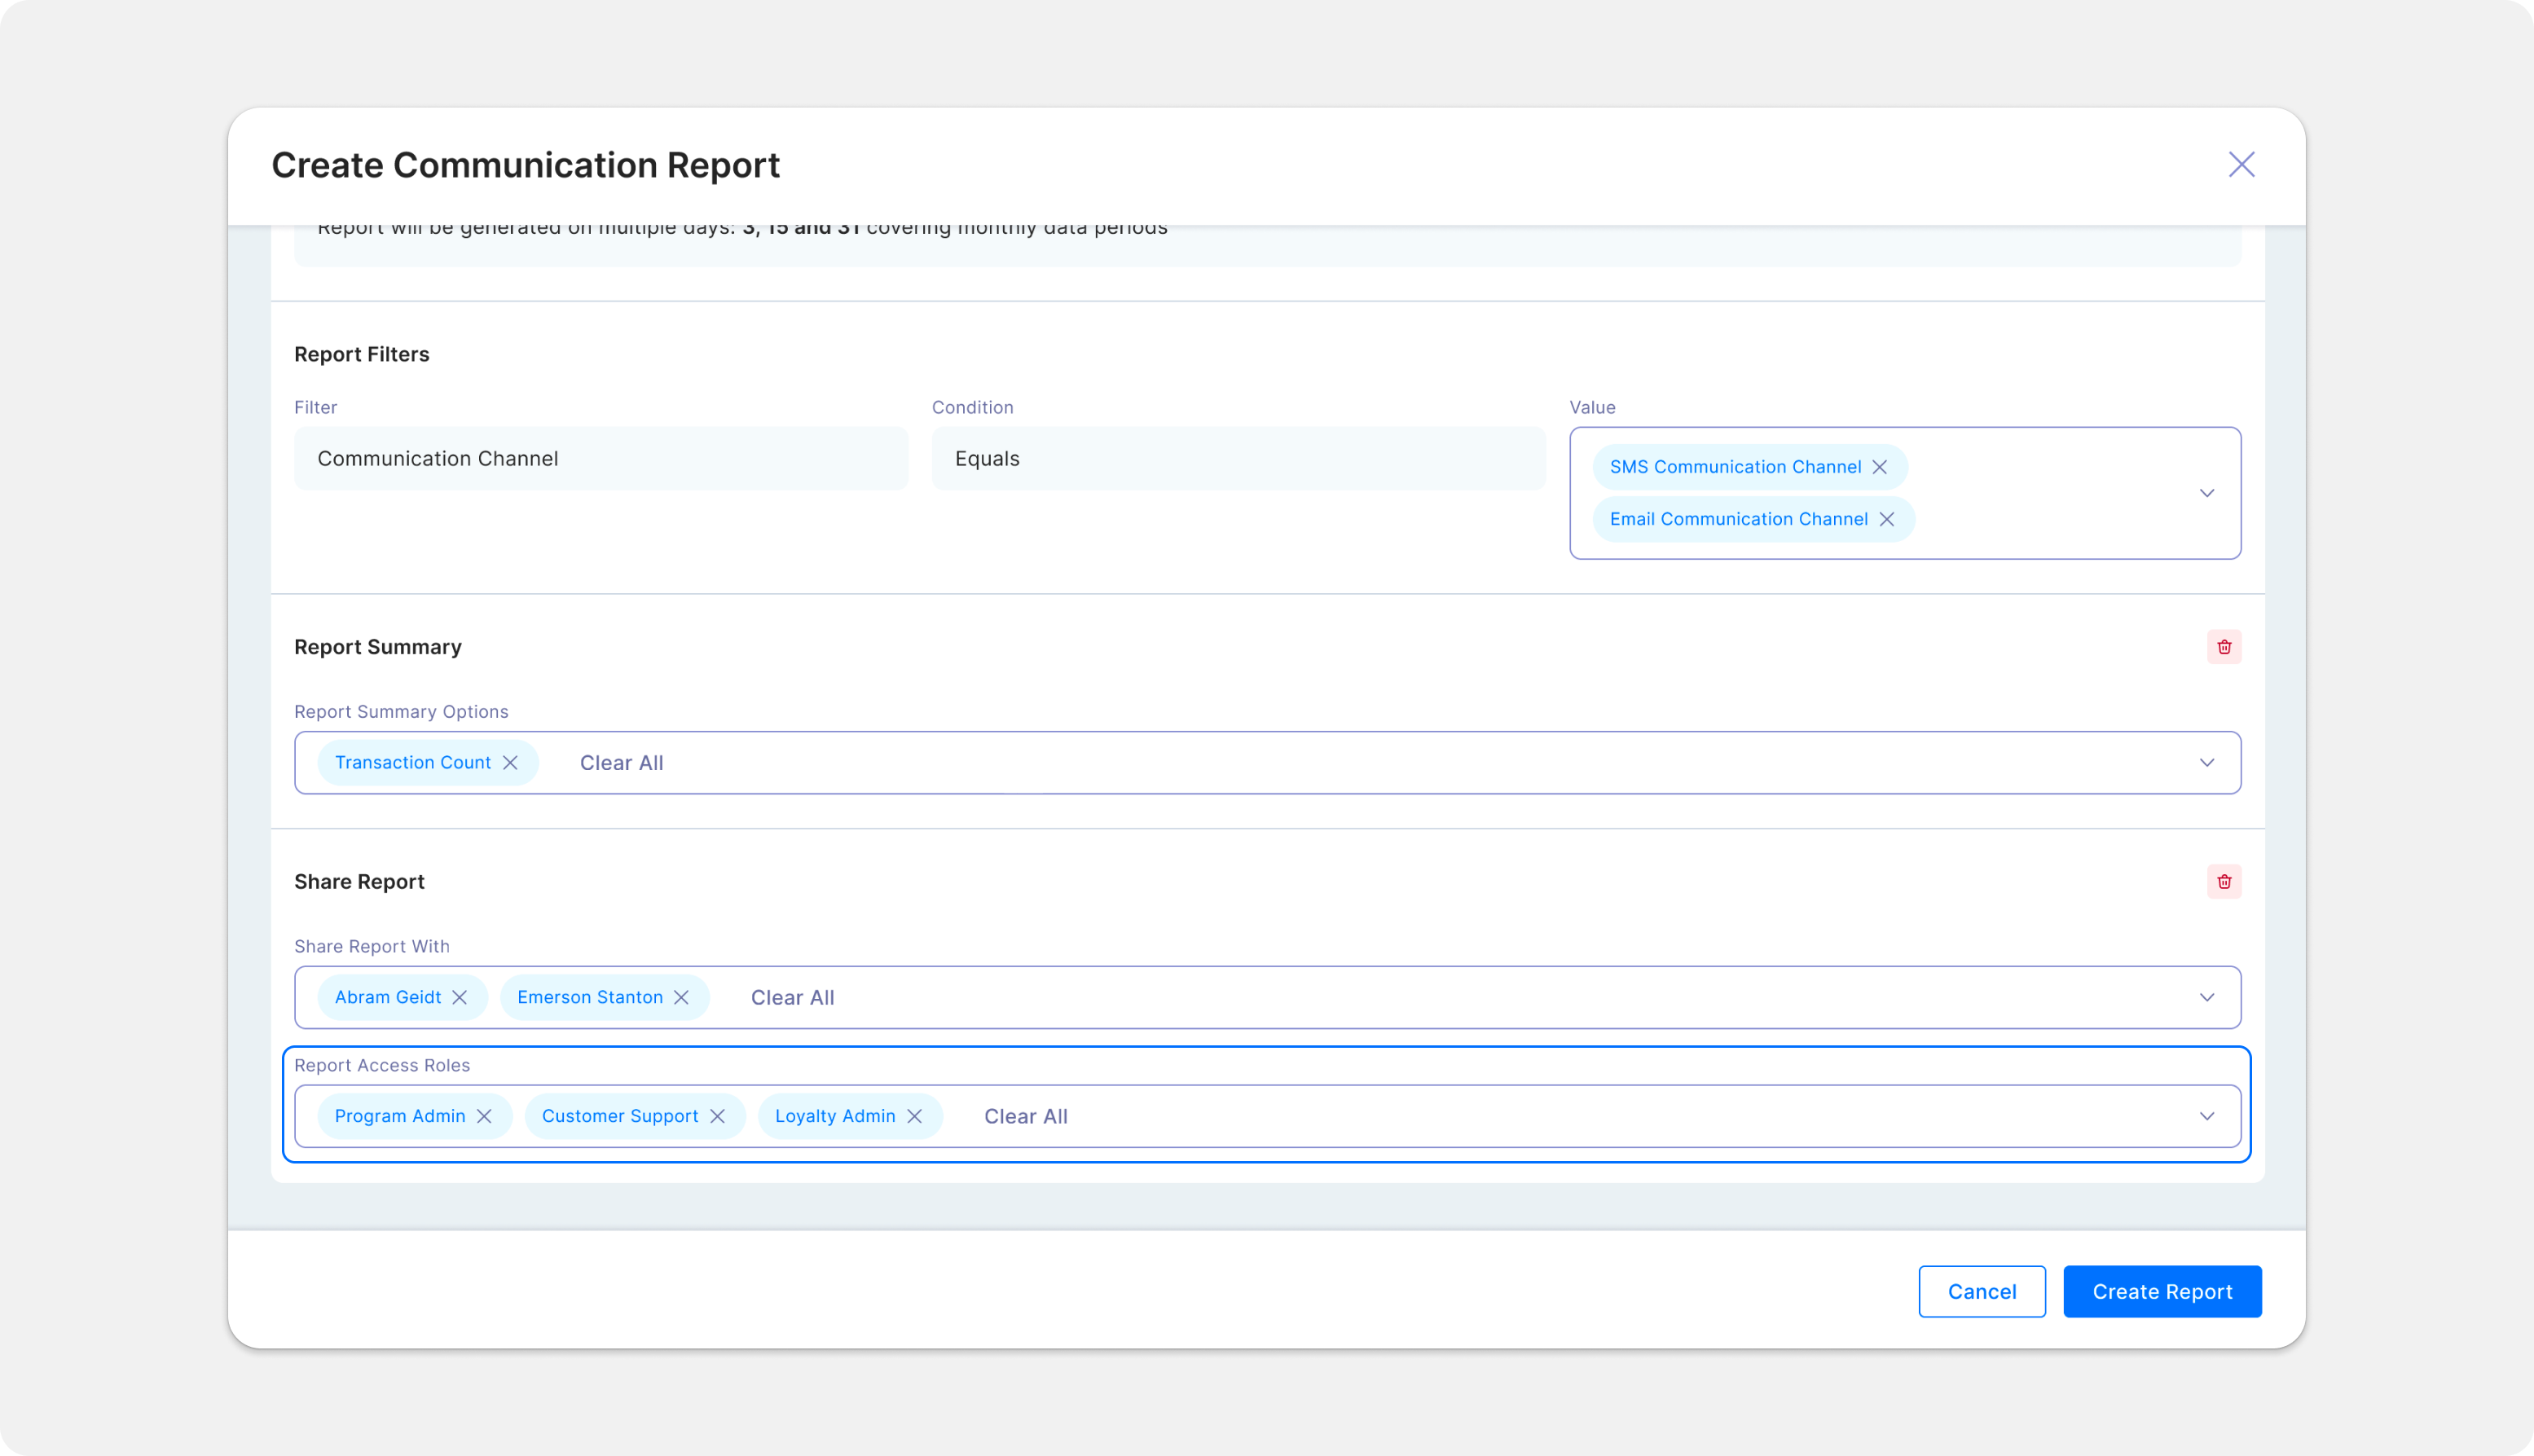Open Report Summary Options dropdown
The height and width of the screenshot is (1456, 2534).
coord(2206,763)
